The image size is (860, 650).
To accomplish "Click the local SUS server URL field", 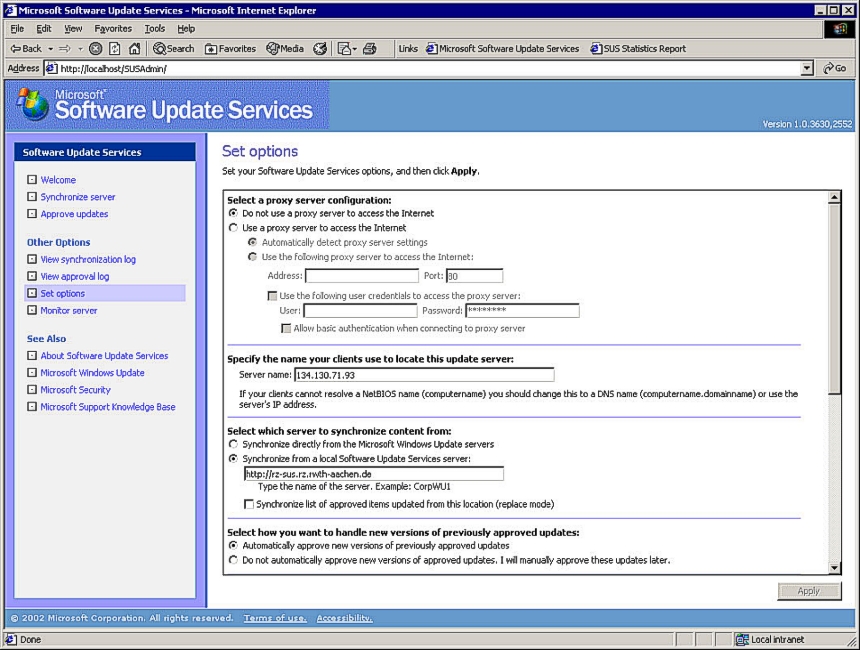I will 374,474.
